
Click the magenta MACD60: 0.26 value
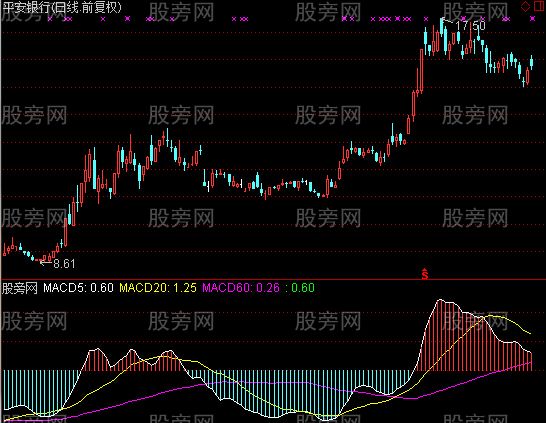(x=241, y=288)
